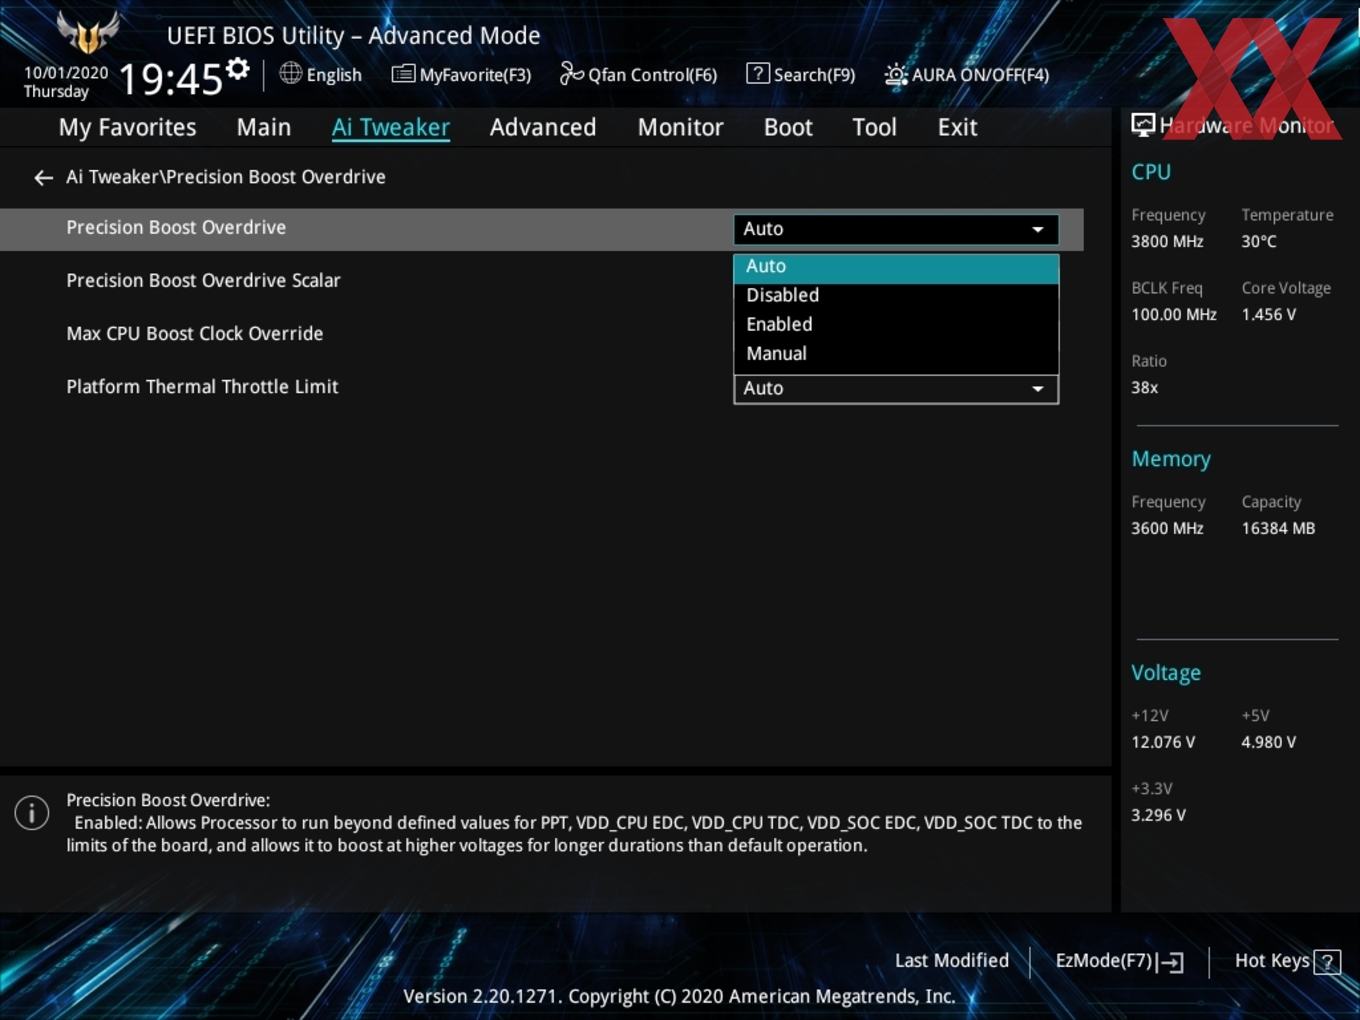1360x1020 pixels.
Task: Switch to the Main tab
Action: click(264, 127)
